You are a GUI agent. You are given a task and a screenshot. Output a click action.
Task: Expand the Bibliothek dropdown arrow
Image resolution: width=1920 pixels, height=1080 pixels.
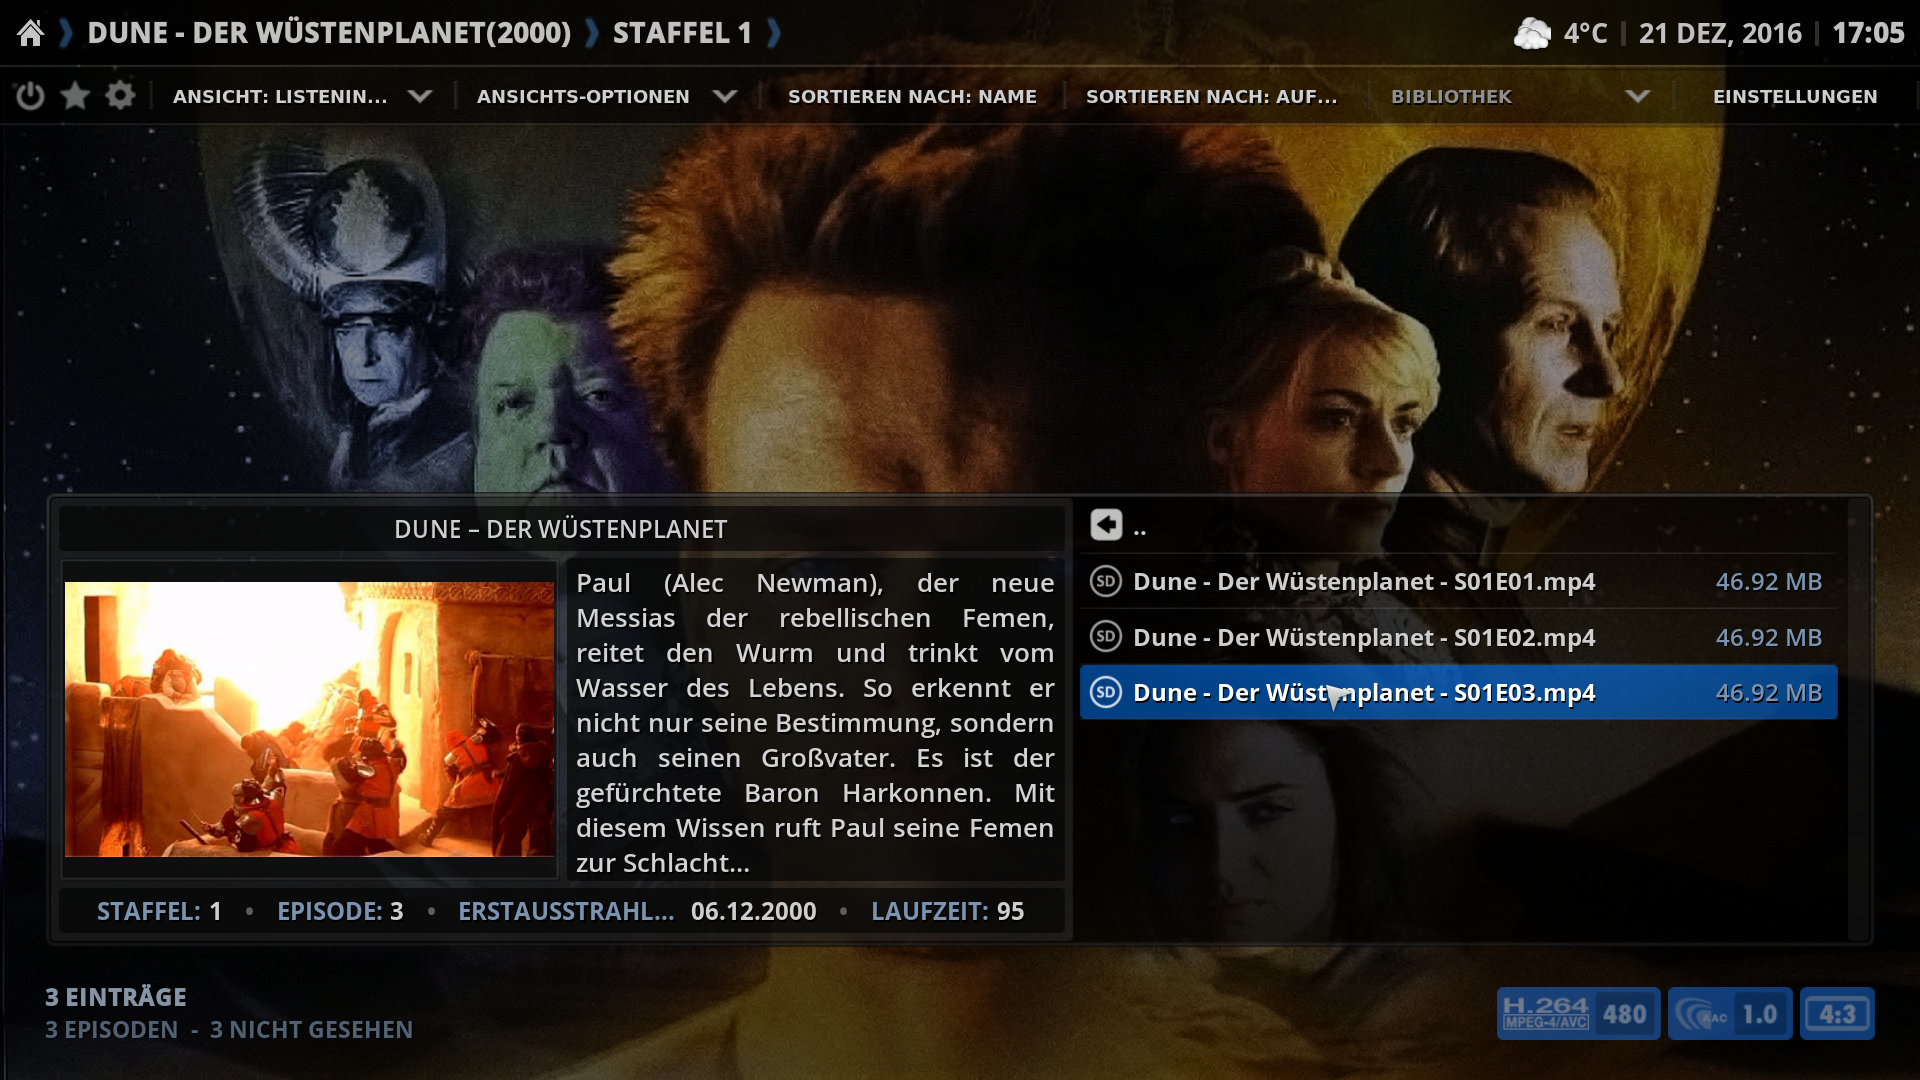(1637, 96)
